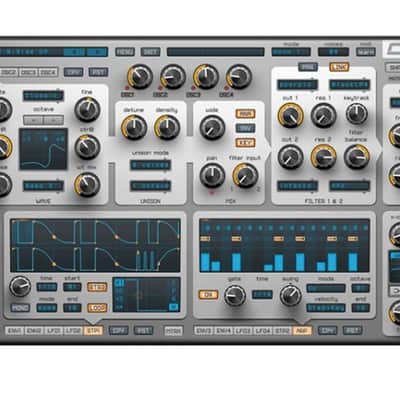Viewport: 400px width, 400px height.
Task: Click the arpeggiator swing knob
Action: click(x=290, y=295)
